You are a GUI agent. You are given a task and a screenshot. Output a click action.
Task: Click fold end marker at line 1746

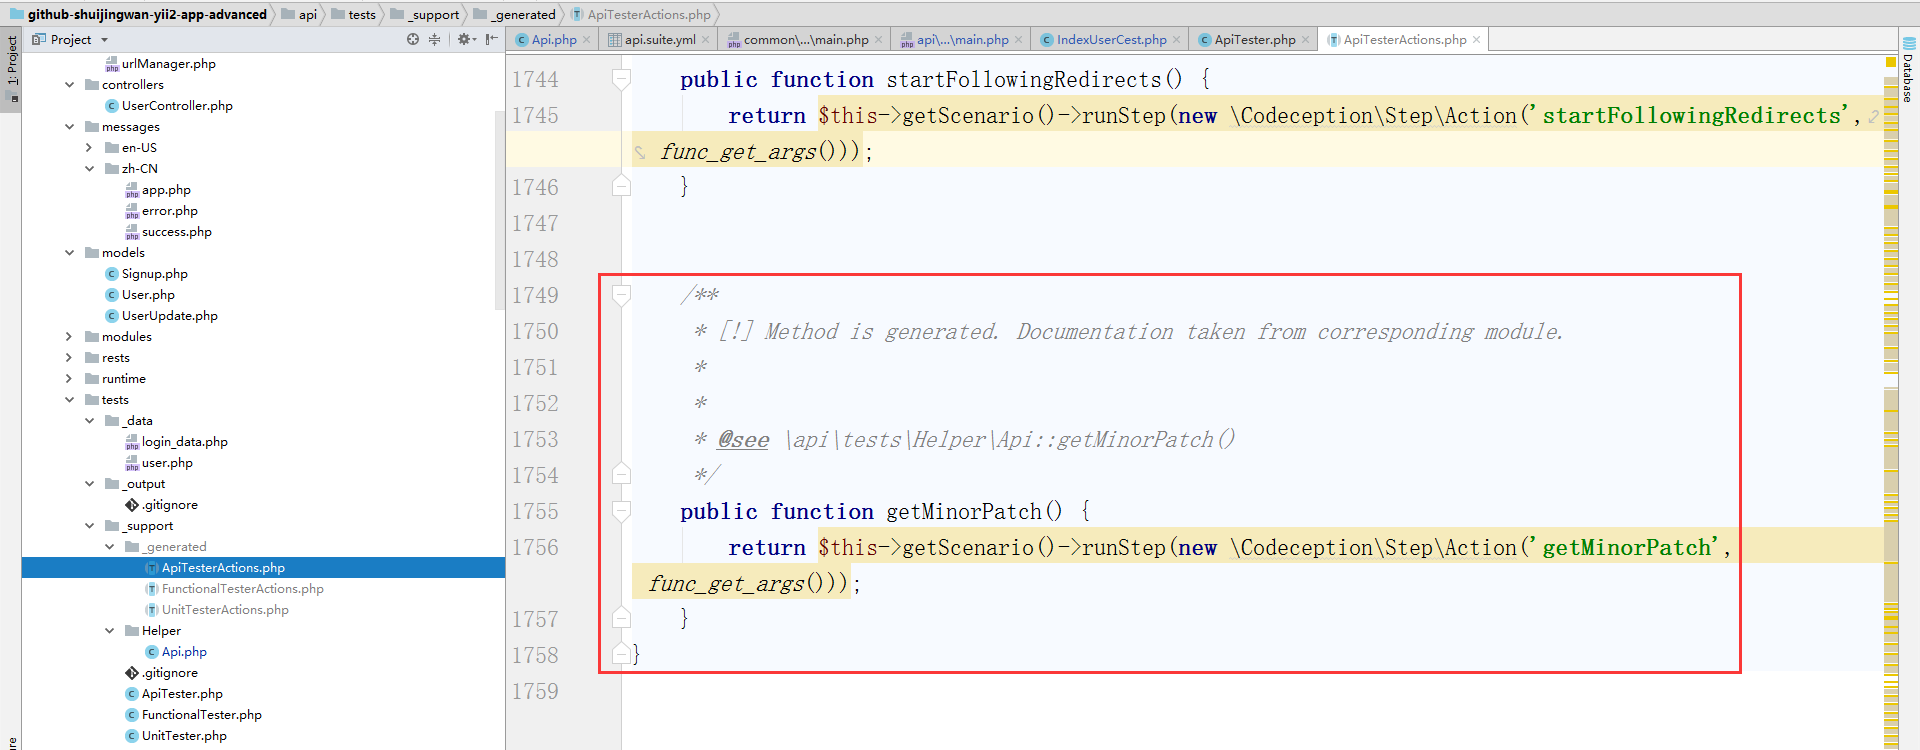(621, 187)
